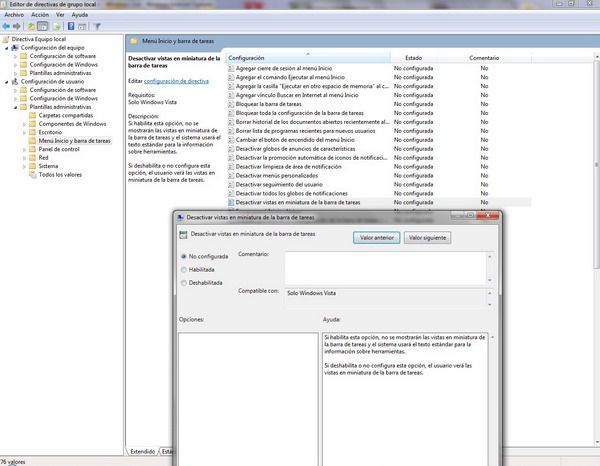Expand the Componentes de Windows folder
The width and height of the screenshot is (600, 466).
click(24, 124)
